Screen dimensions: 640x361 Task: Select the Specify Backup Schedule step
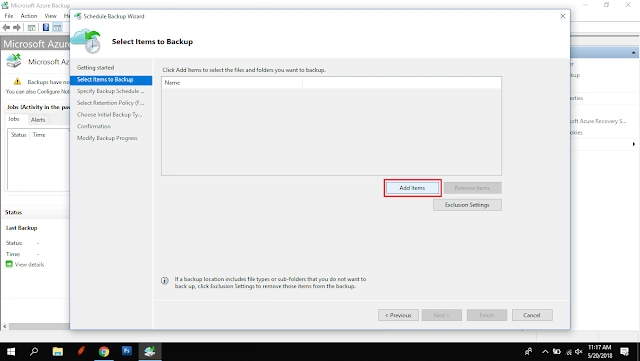[111, 91]
